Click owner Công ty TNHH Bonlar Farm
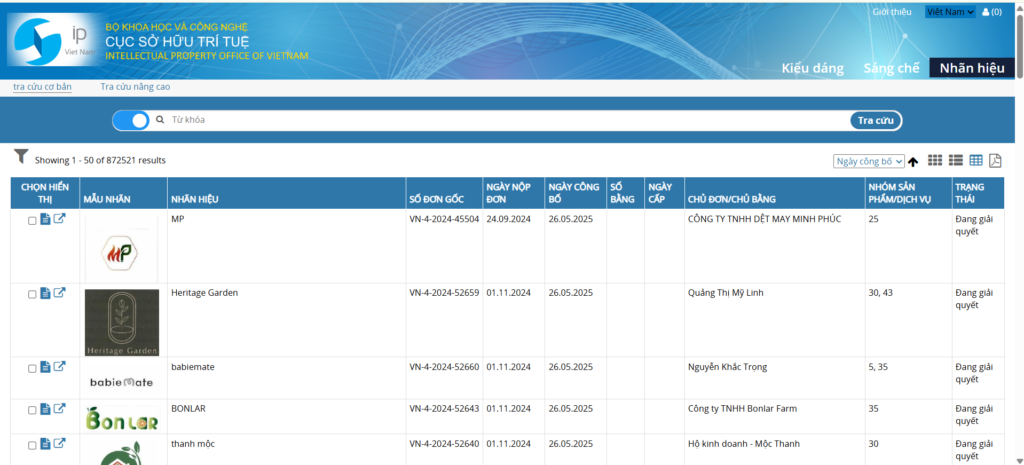 point(743,409)
